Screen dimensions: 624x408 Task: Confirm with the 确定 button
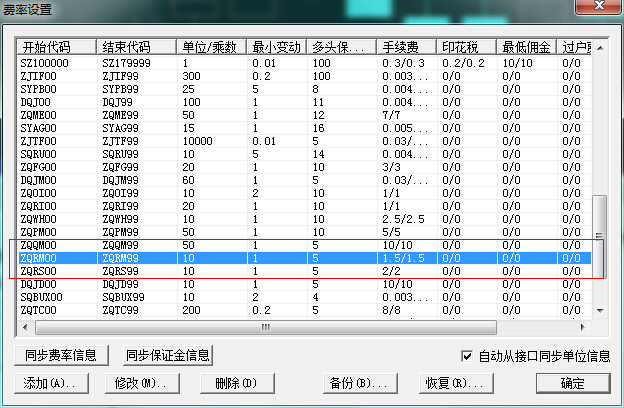pos(573,383)
